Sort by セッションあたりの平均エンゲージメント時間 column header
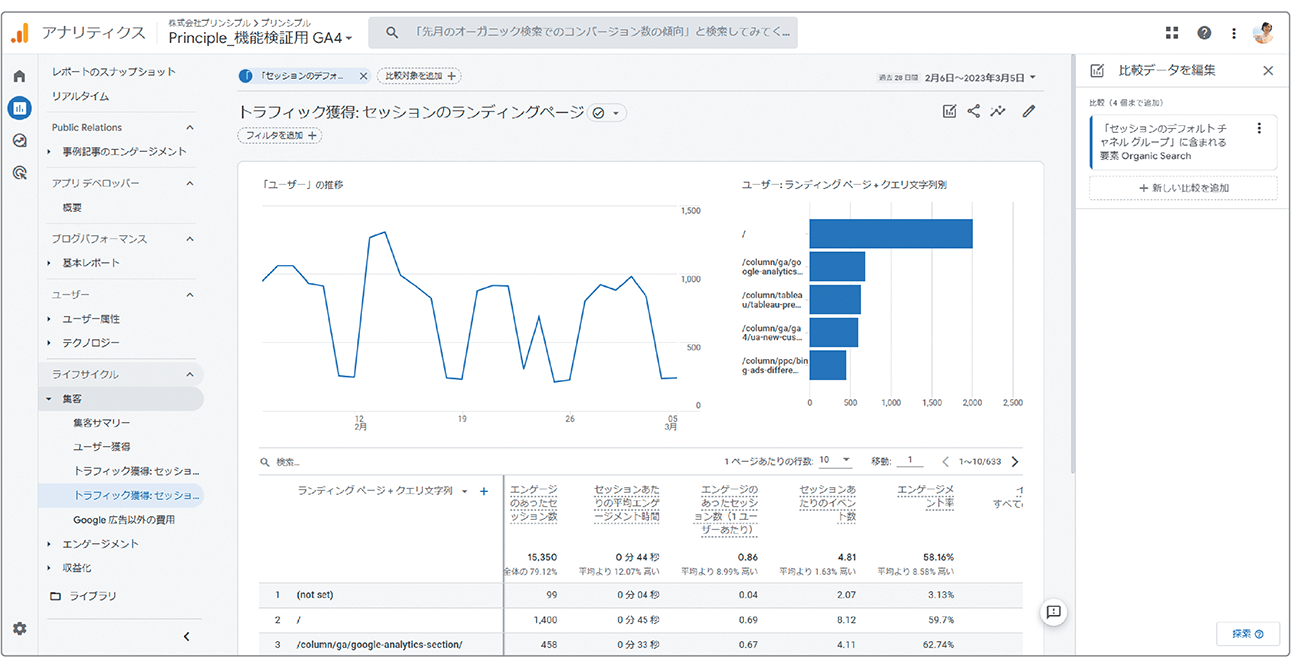Image resolution: width=1300 pixels, height=668 pixels. 627,504
